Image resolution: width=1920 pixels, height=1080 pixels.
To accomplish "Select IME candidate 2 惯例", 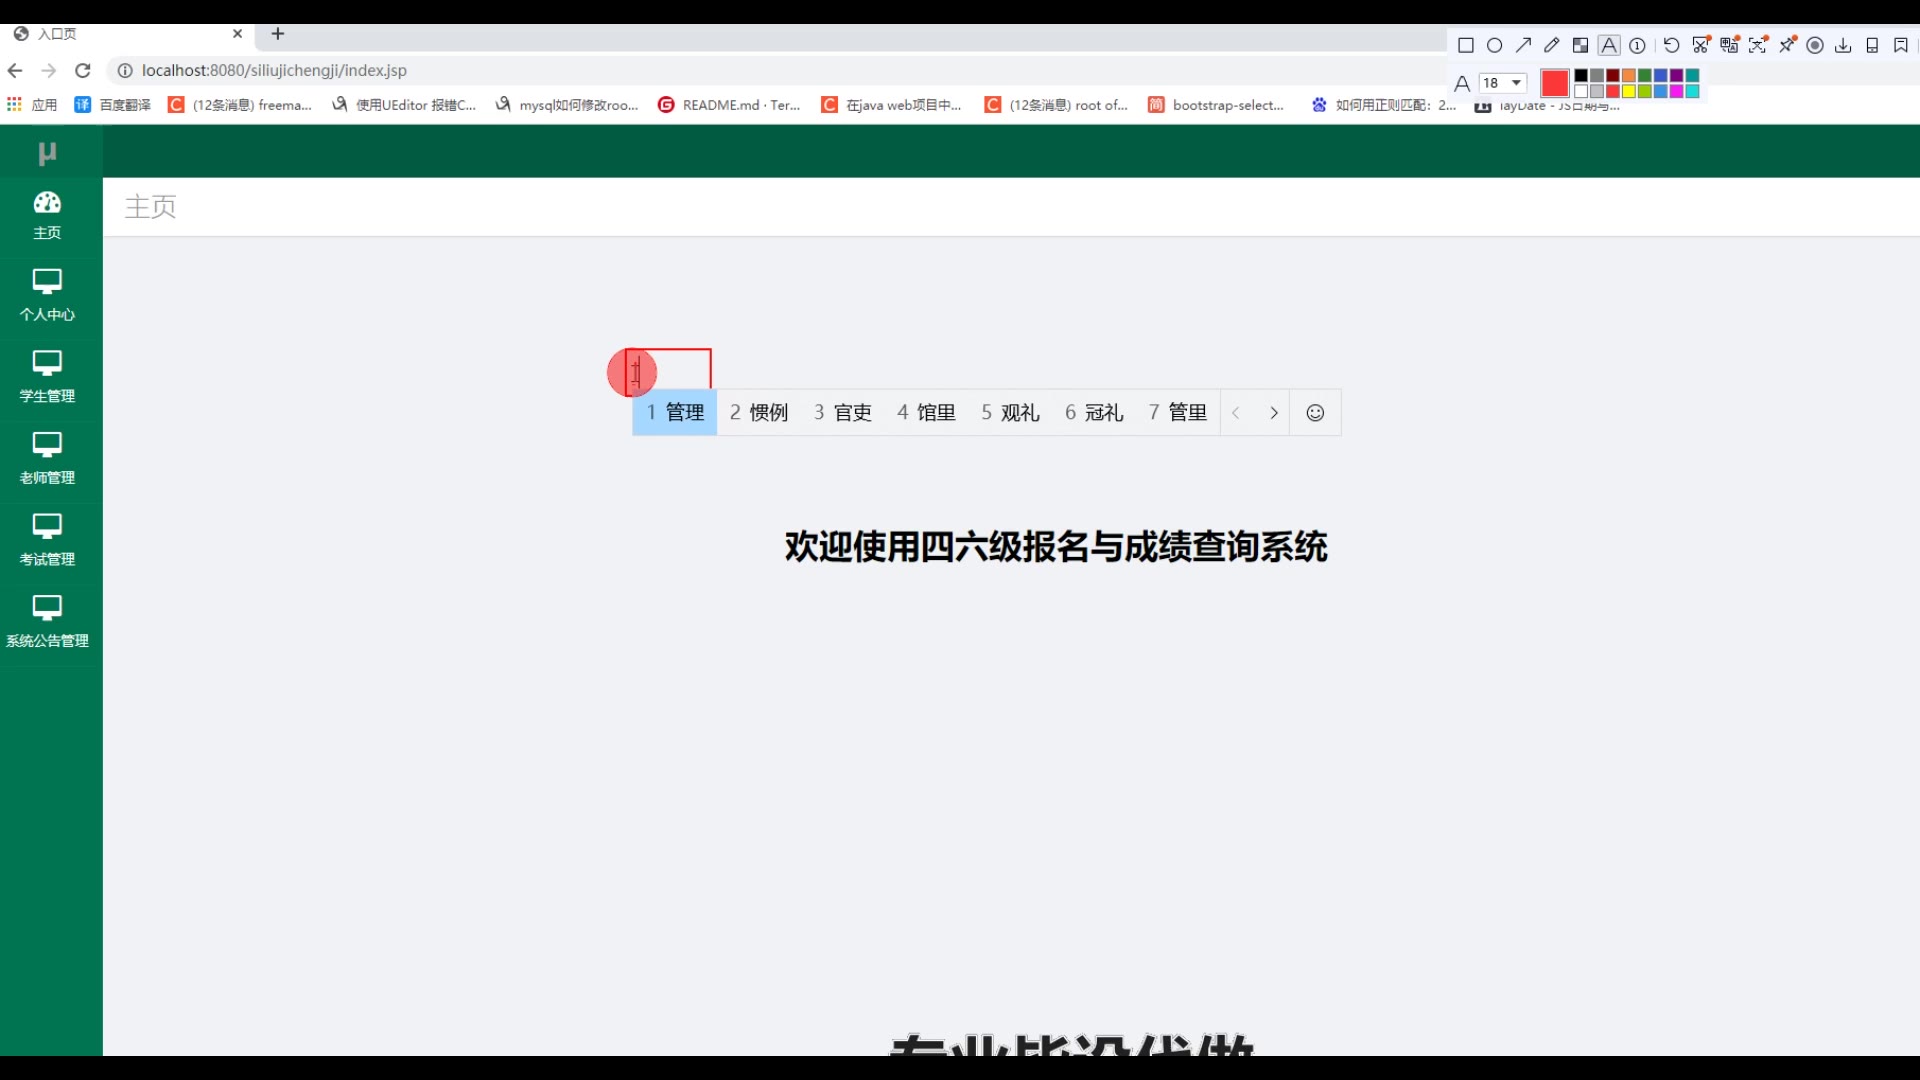I will (759, 413).
